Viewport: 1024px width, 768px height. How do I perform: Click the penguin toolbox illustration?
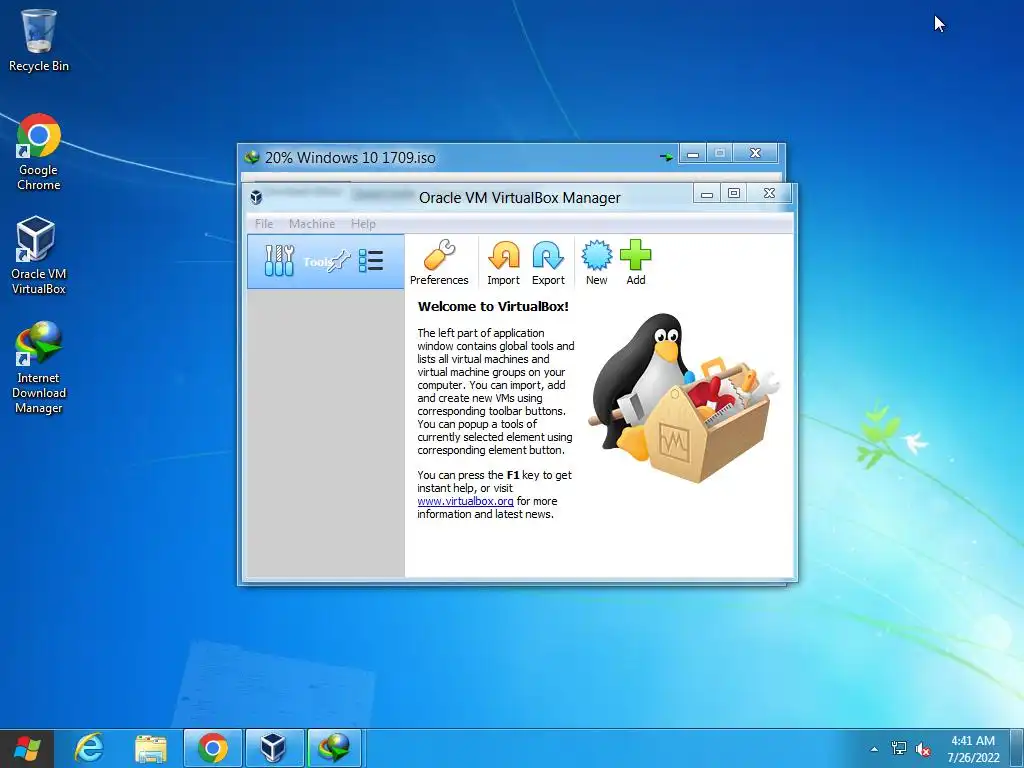[x=683, y=398]
